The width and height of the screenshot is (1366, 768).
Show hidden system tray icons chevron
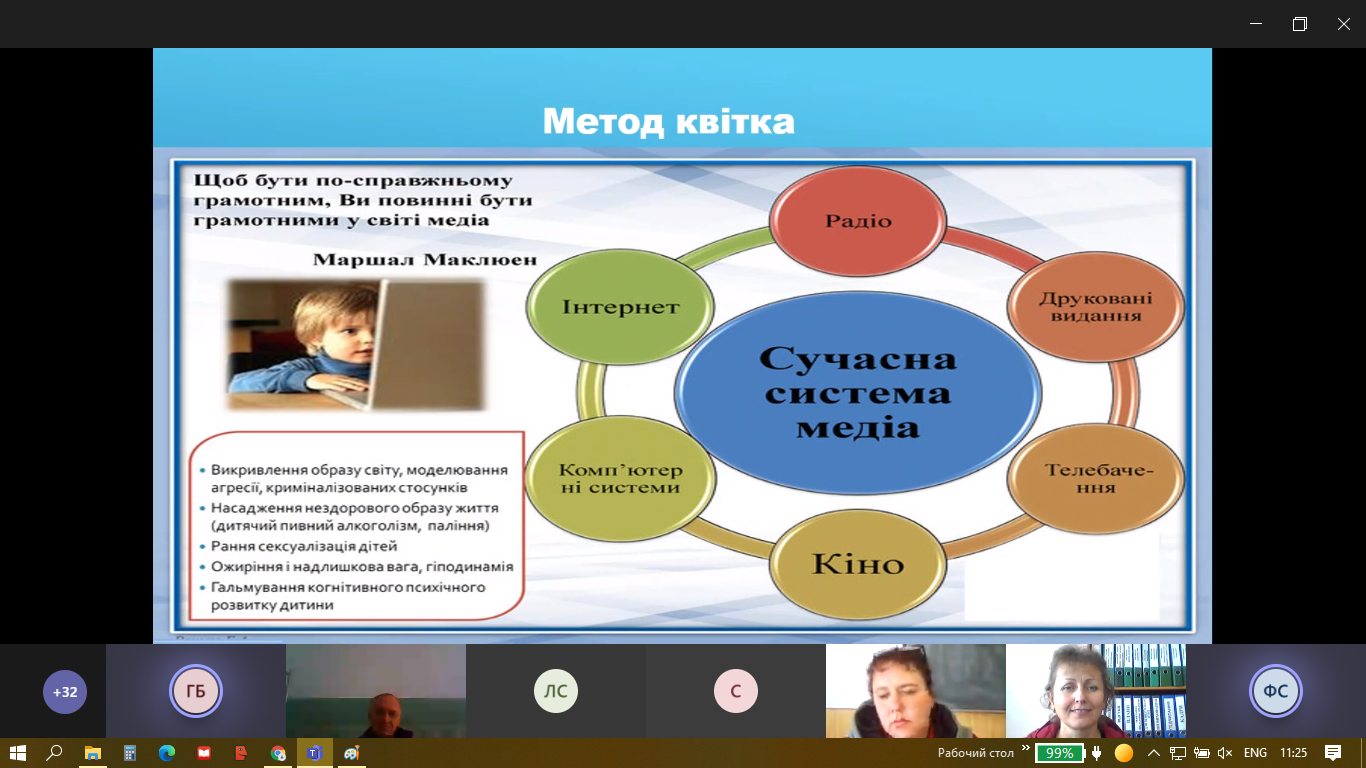[1153, 753]
